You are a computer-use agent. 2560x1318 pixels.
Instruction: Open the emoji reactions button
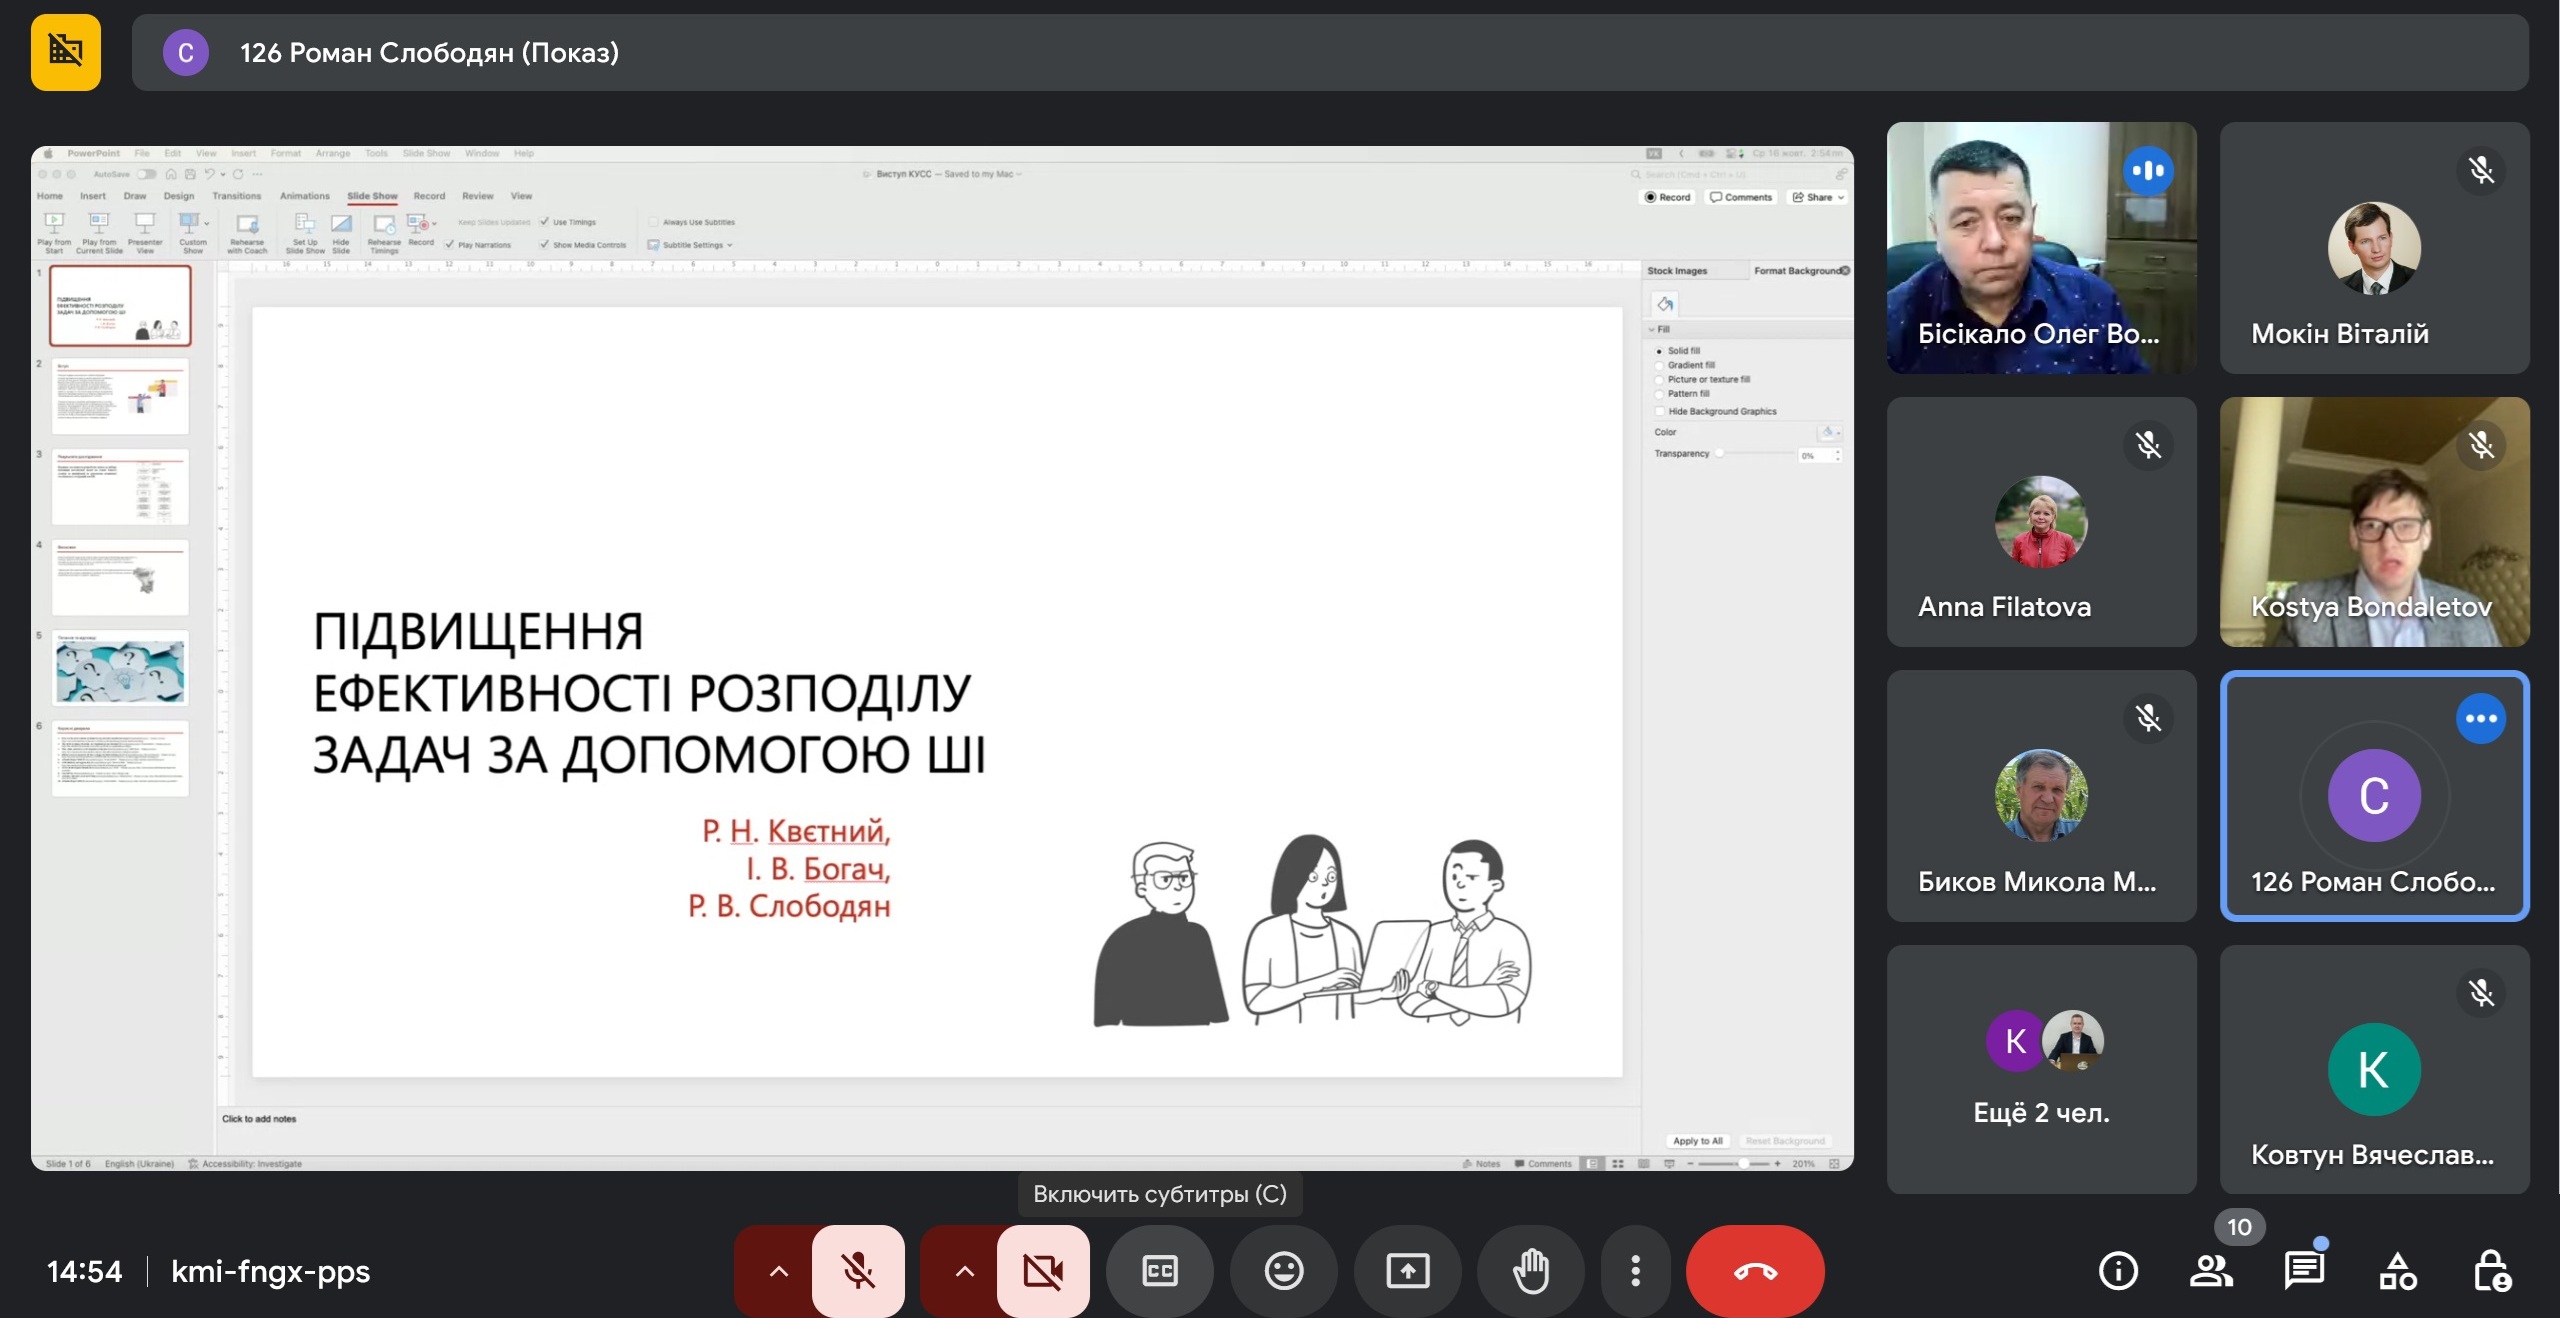click(x=1283, y=1271)
